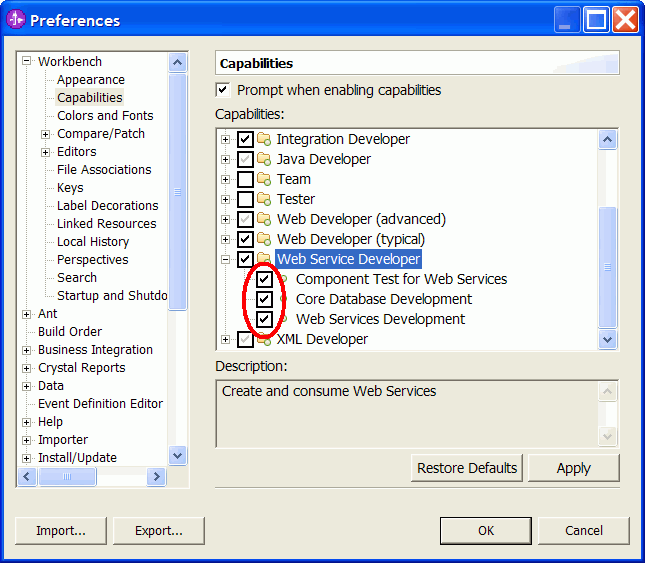Uncheck Core Database Development checkbox

point(264,299)
